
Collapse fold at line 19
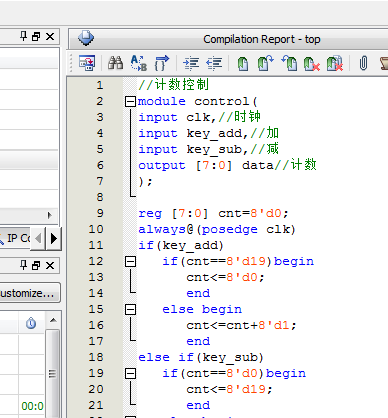[130, 373]
